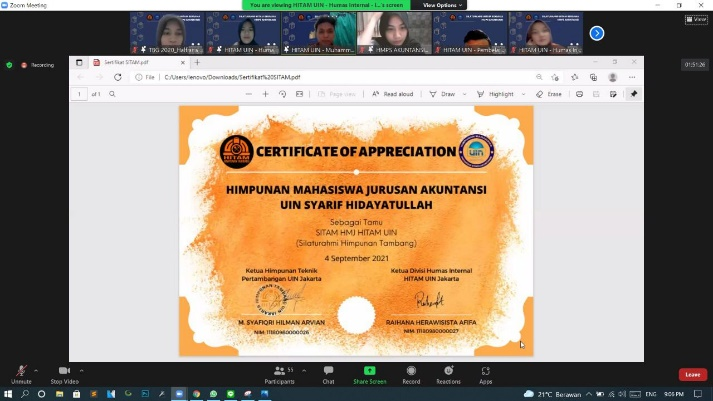The image size is (713, 401).
Task: Rotate the PDF page
Action: [x=282, y=94]
